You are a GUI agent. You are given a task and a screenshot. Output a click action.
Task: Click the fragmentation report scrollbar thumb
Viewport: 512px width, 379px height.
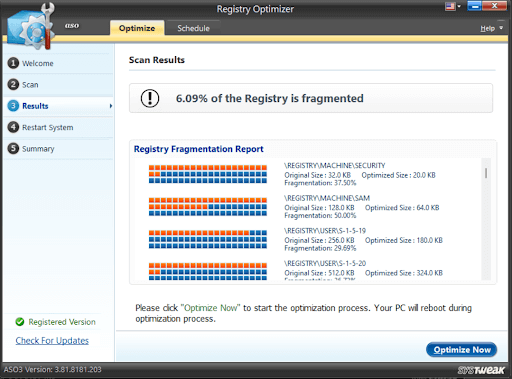[486, 173]
